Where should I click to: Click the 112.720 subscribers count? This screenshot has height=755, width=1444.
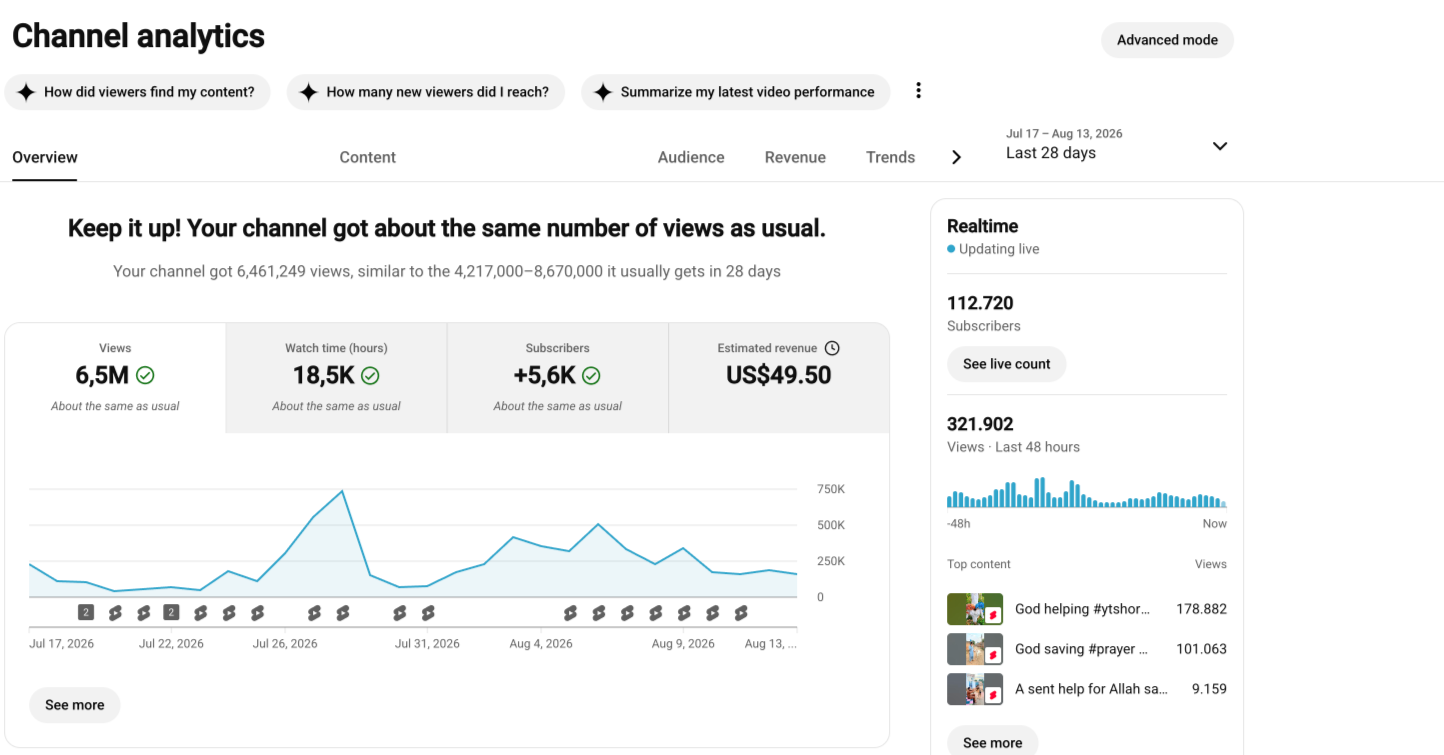coord(980,303)
